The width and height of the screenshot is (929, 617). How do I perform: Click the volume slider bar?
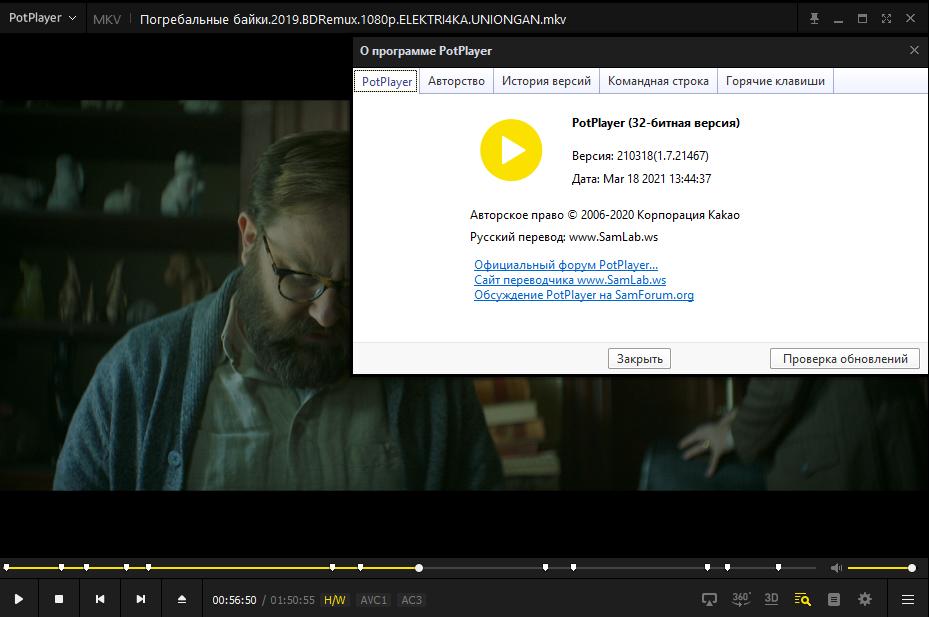[880, 568]
